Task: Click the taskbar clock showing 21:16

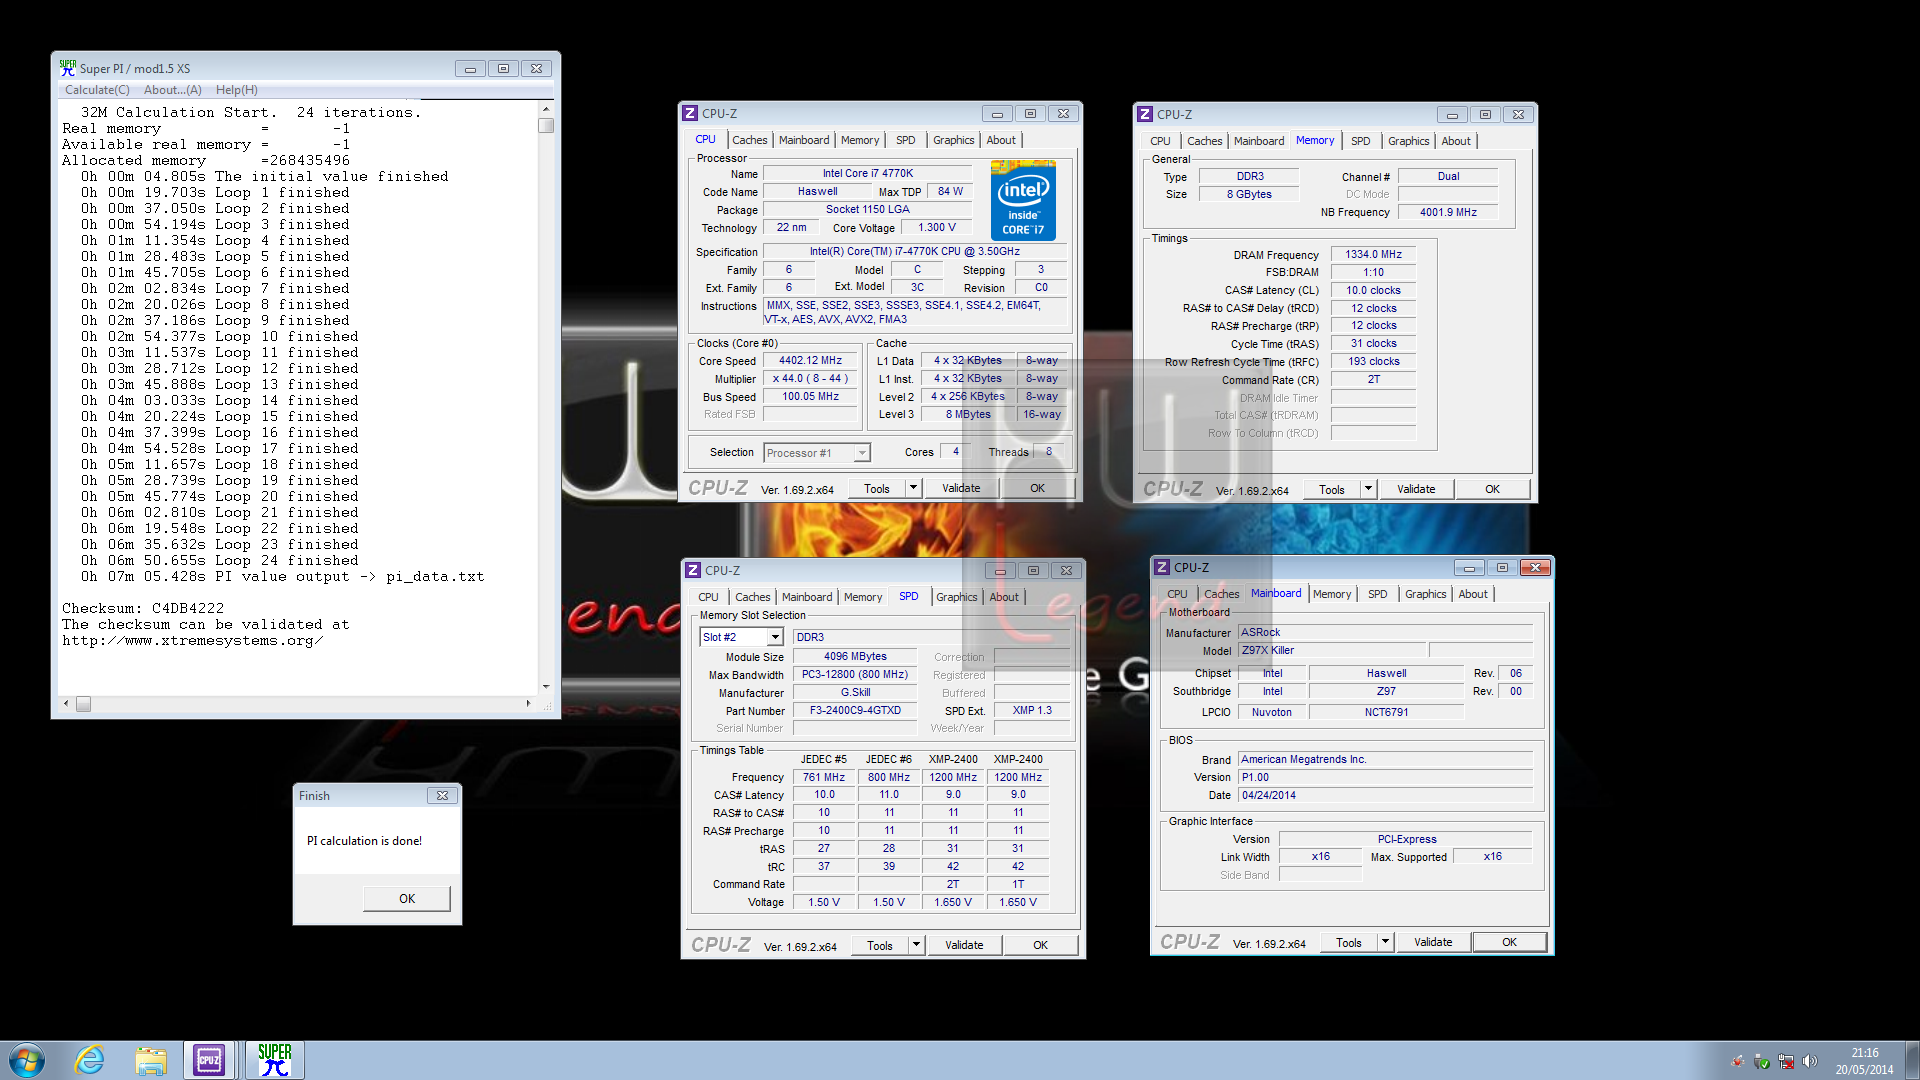Action: click(1864, 1061)
